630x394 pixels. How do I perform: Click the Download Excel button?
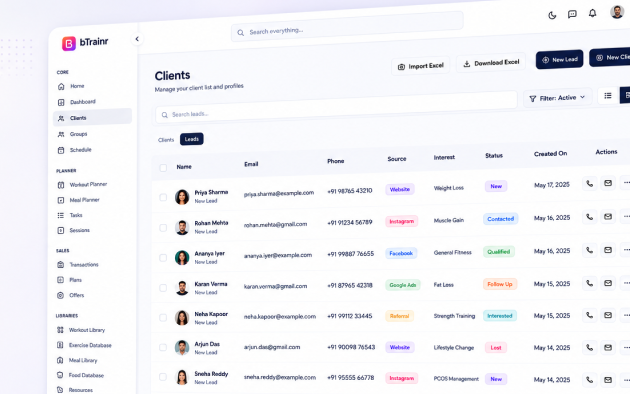[491, 63]
